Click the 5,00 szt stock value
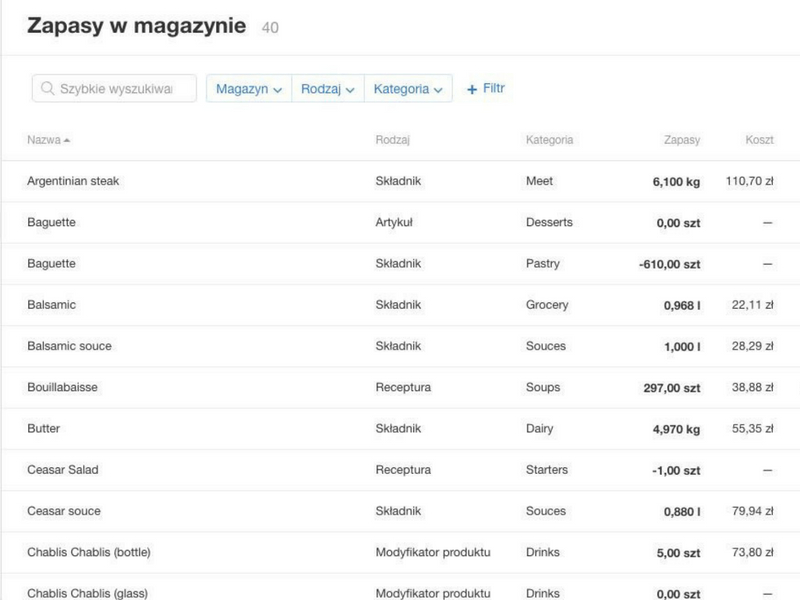Viewport: 800px width, 600px height. coord(678,553)
